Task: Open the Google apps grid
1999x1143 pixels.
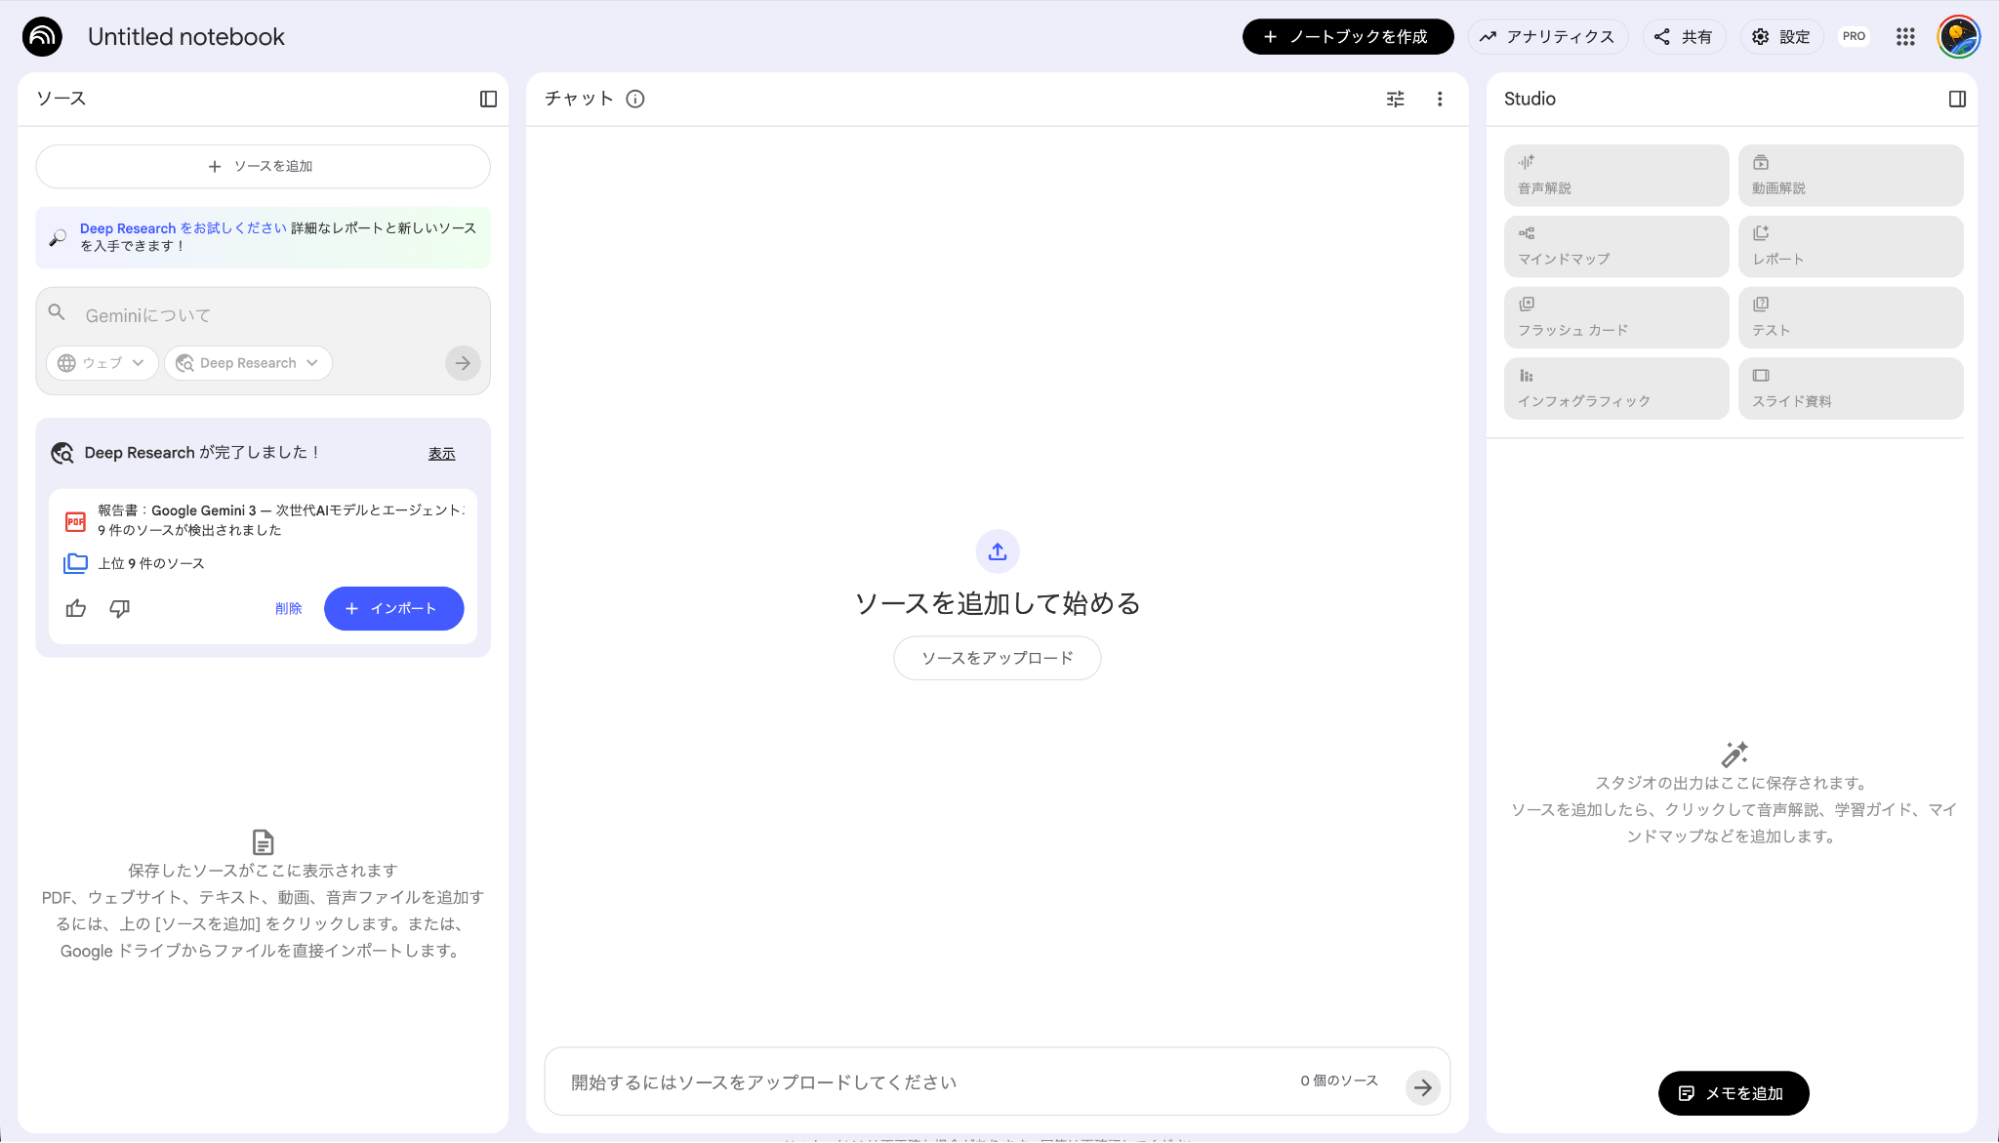Action: (x=1905, y=36)
